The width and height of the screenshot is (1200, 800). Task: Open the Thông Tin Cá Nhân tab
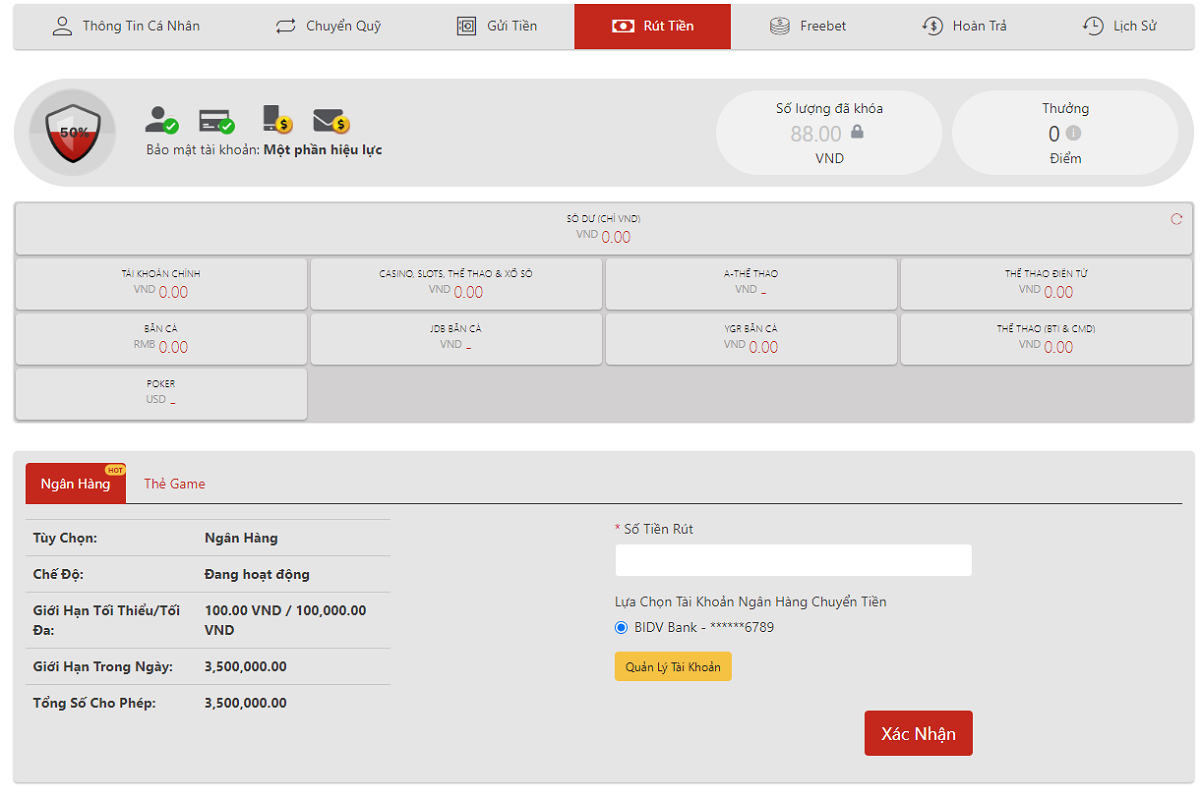coord(126,26)
